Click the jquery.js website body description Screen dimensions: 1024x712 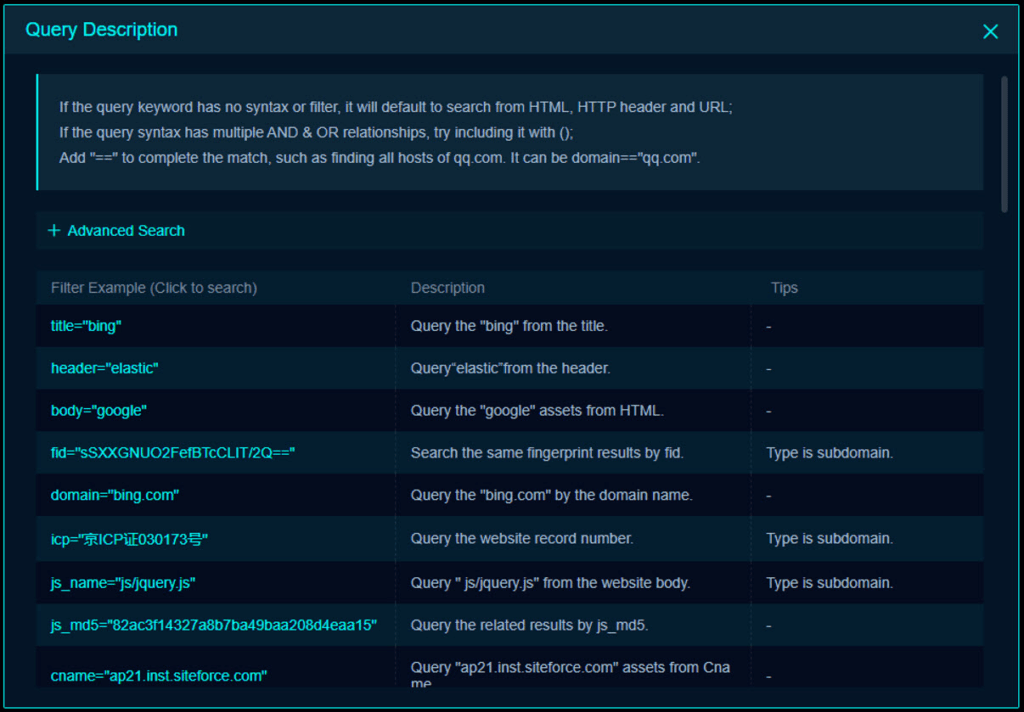point(551,583)
